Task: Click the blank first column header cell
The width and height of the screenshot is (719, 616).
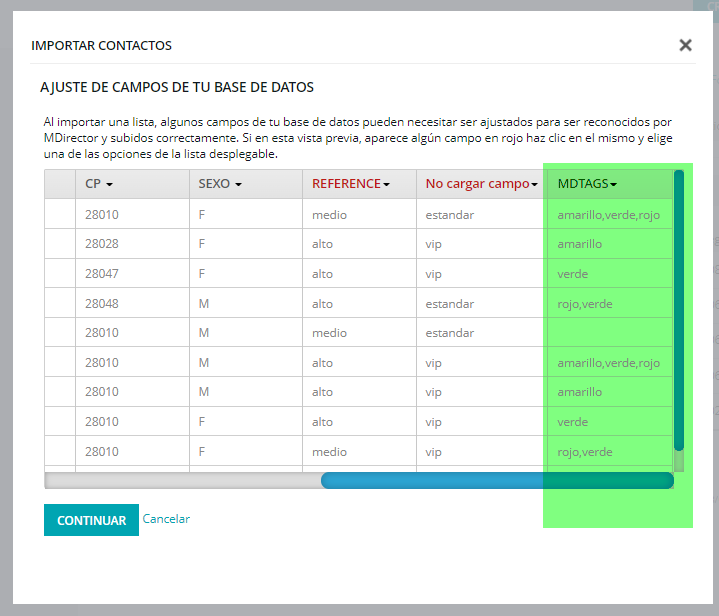Action: click(x=60, y=184)
